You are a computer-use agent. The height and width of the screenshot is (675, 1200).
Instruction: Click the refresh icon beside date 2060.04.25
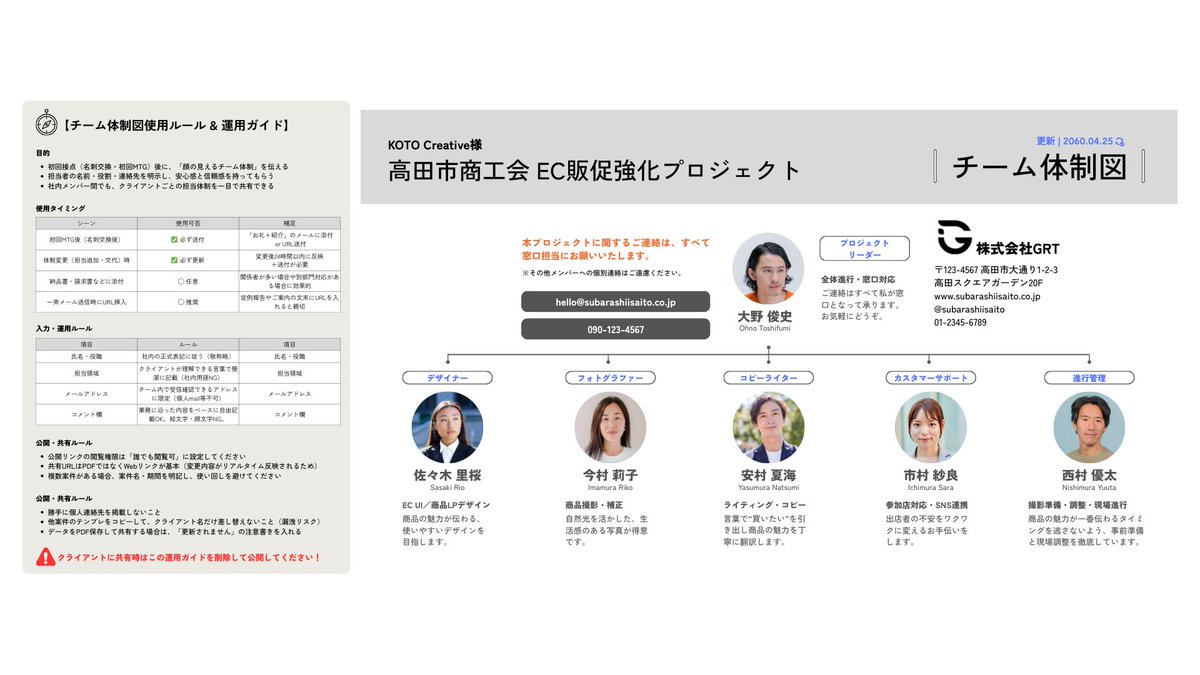pos(1119,142)
